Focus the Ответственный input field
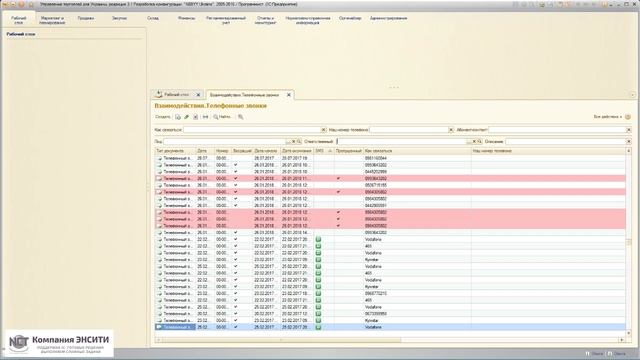This screenshot has height=360, width=640. (x=401, y=142)
